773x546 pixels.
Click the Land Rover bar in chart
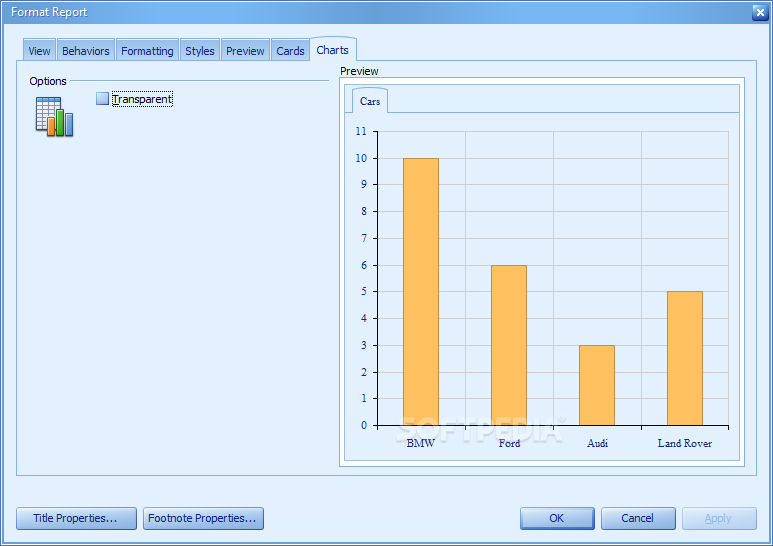tap(685, 358)
